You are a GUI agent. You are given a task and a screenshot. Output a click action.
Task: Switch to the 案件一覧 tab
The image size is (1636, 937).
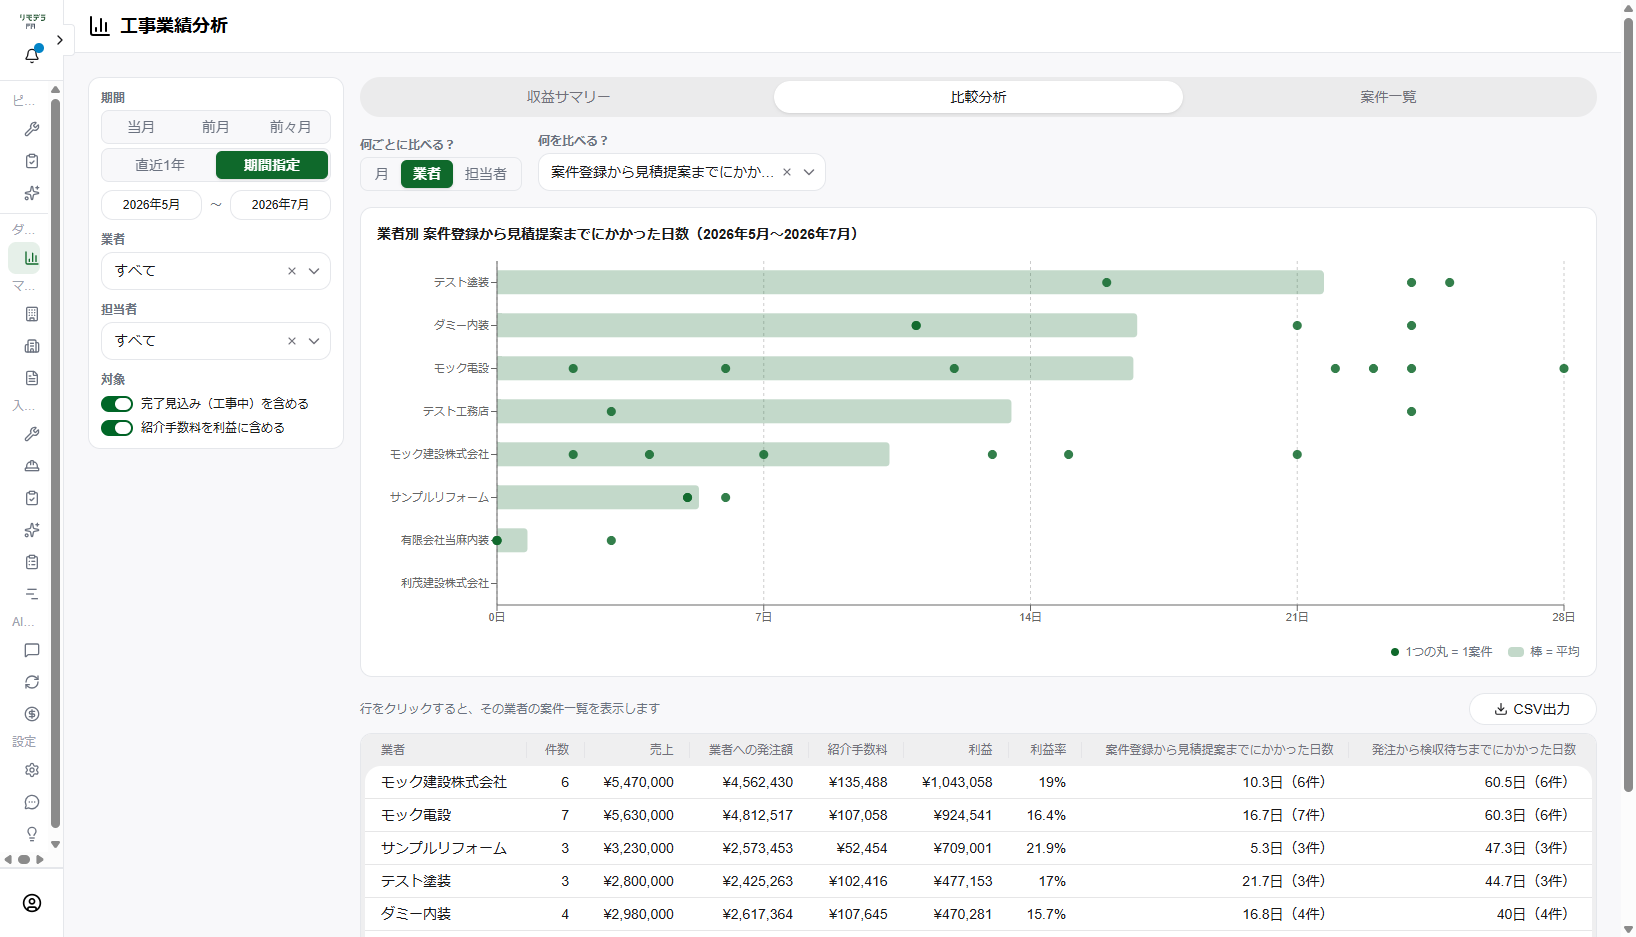pyautogui.click(x=1388, y=97)
